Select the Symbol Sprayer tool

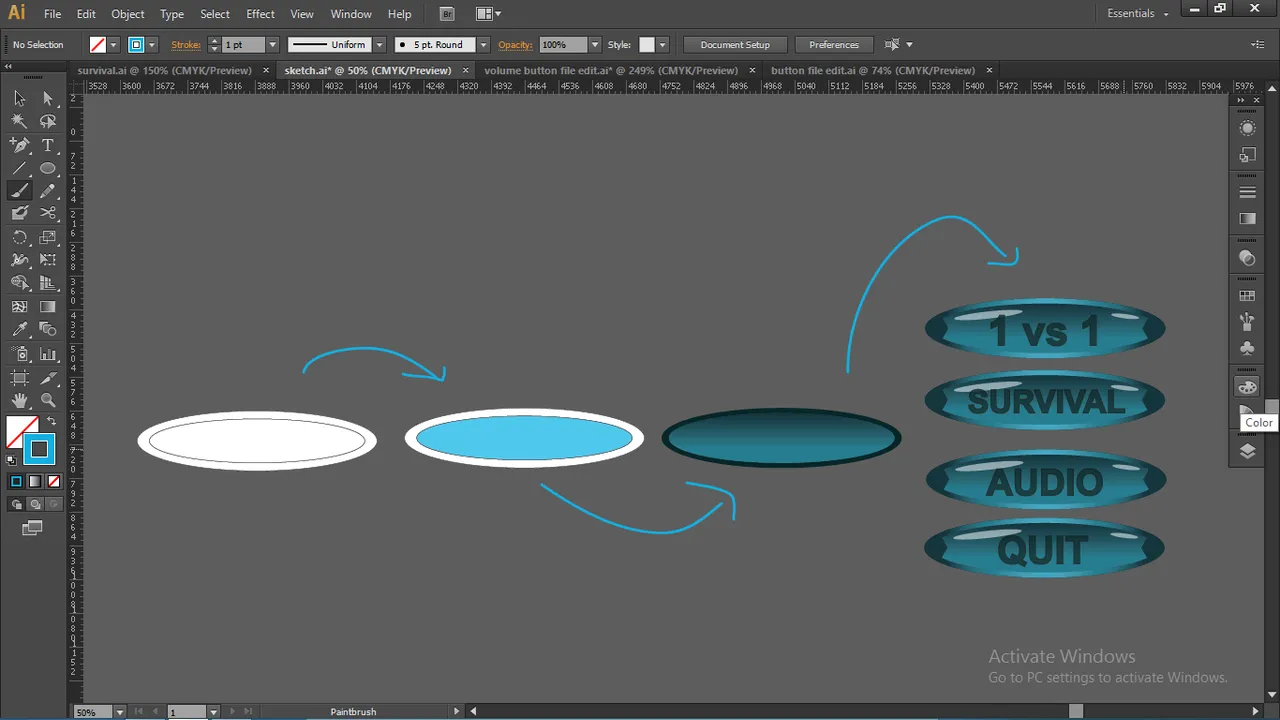tap(19, 354)
